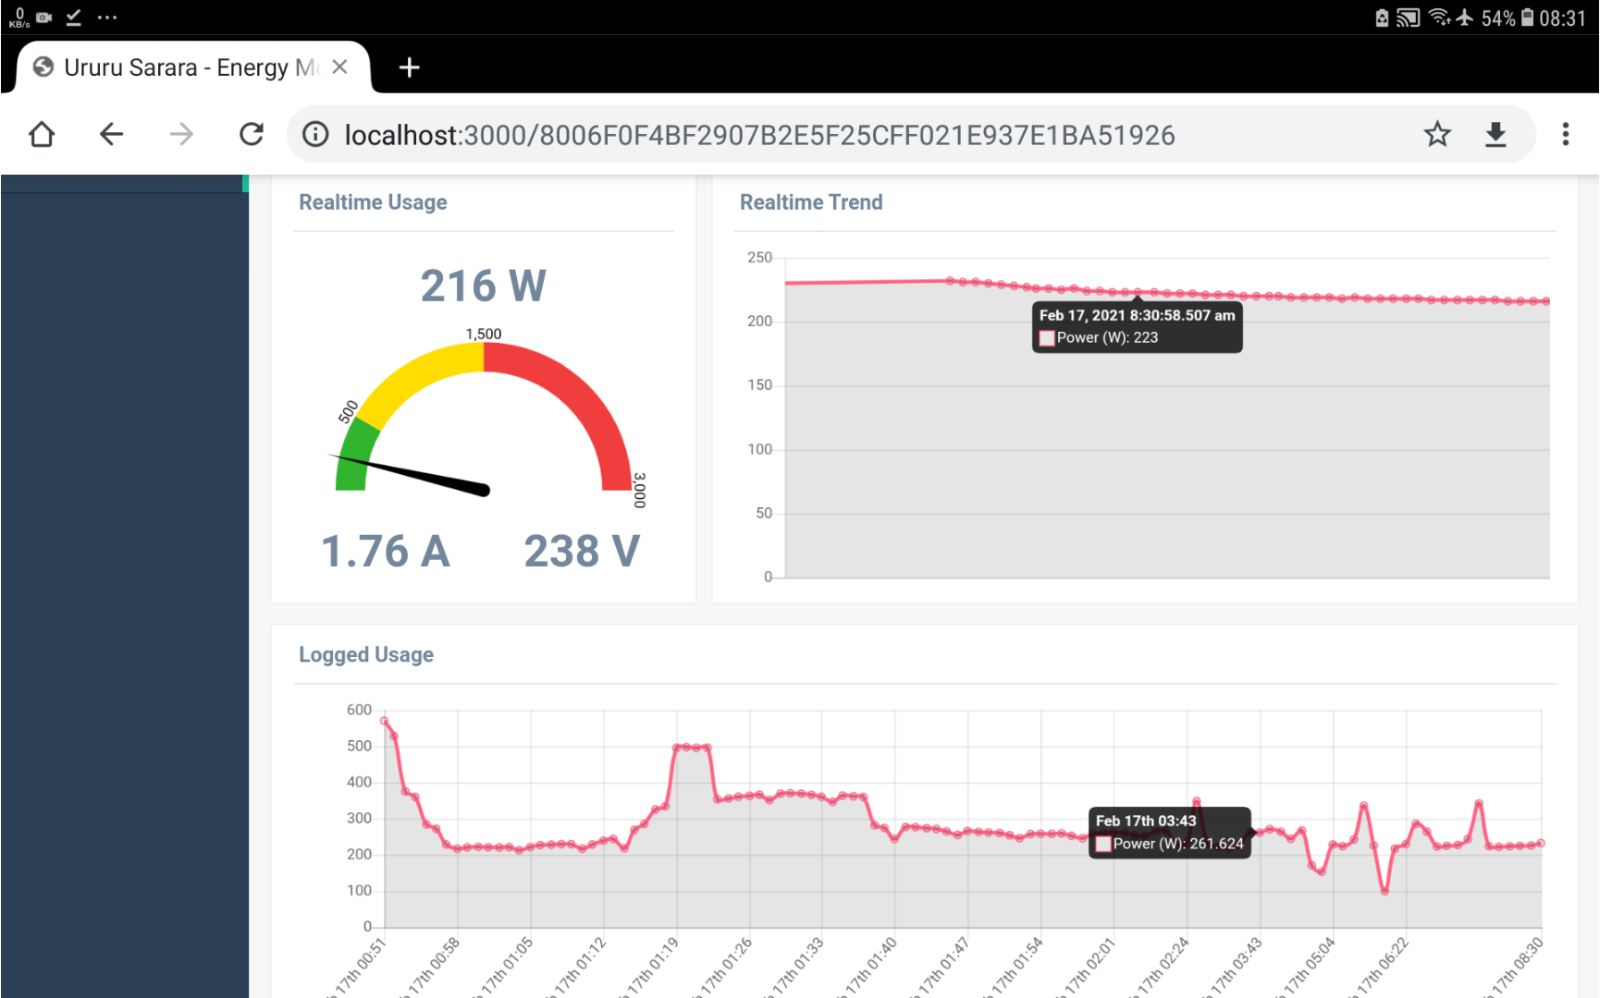Go back using the back arrow
Viewport: 1600px width, 998px height.
[x=111, y=134]
